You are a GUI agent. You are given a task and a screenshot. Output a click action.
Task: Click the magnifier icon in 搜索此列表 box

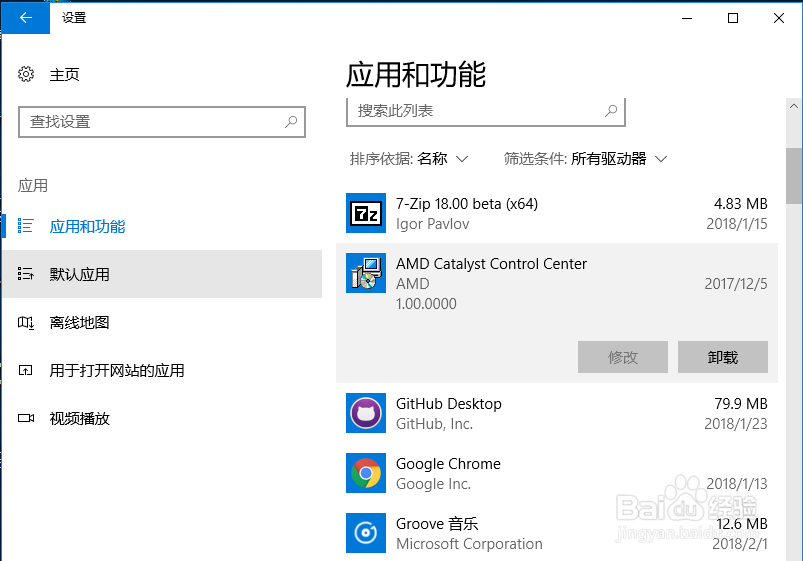(611, 111)
